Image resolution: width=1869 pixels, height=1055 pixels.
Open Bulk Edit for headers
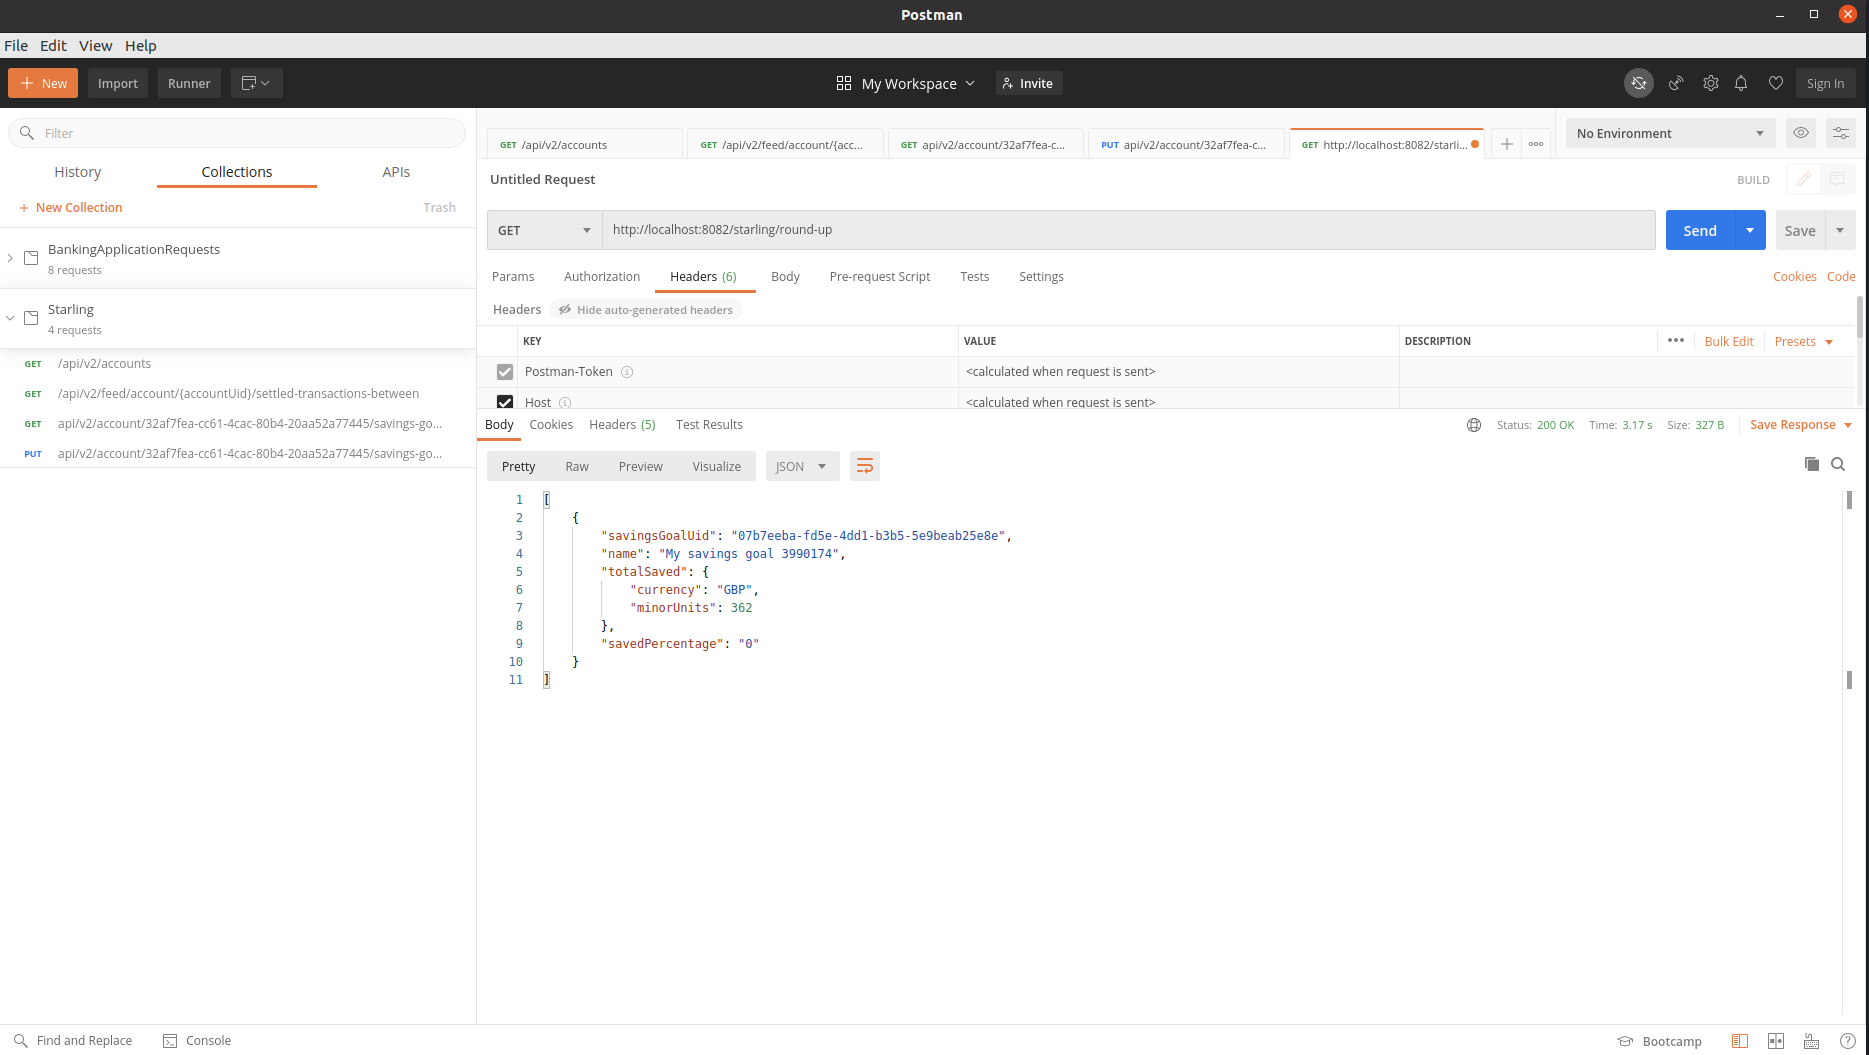(1728, 340)
